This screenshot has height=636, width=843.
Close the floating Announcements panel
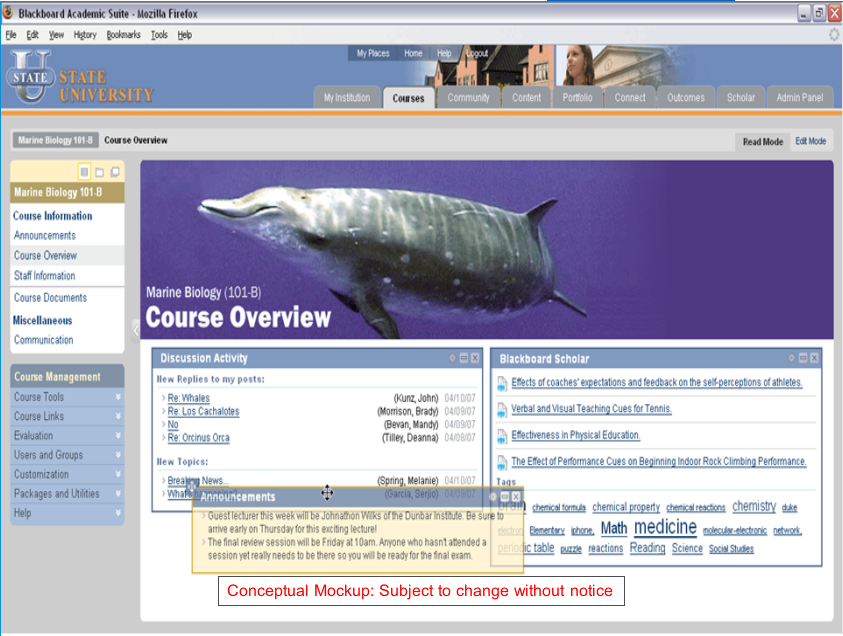[x=516, y=497]
